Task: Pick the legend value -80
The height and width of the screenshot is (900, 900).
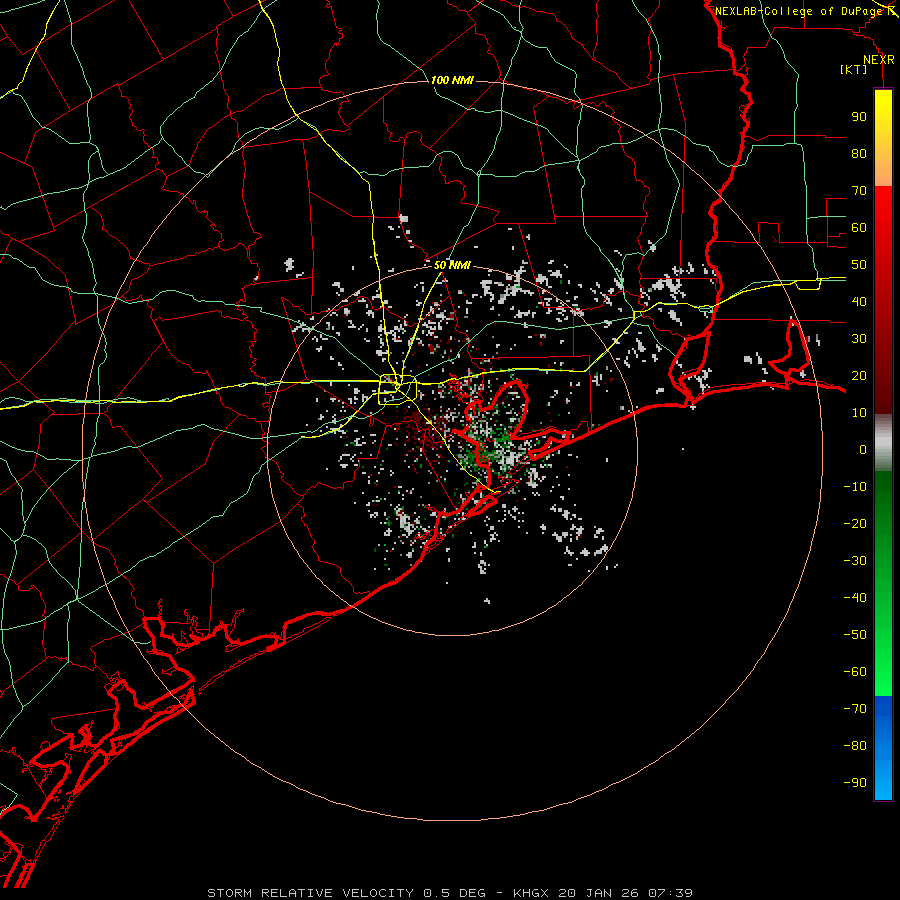Action: [855, 746]
